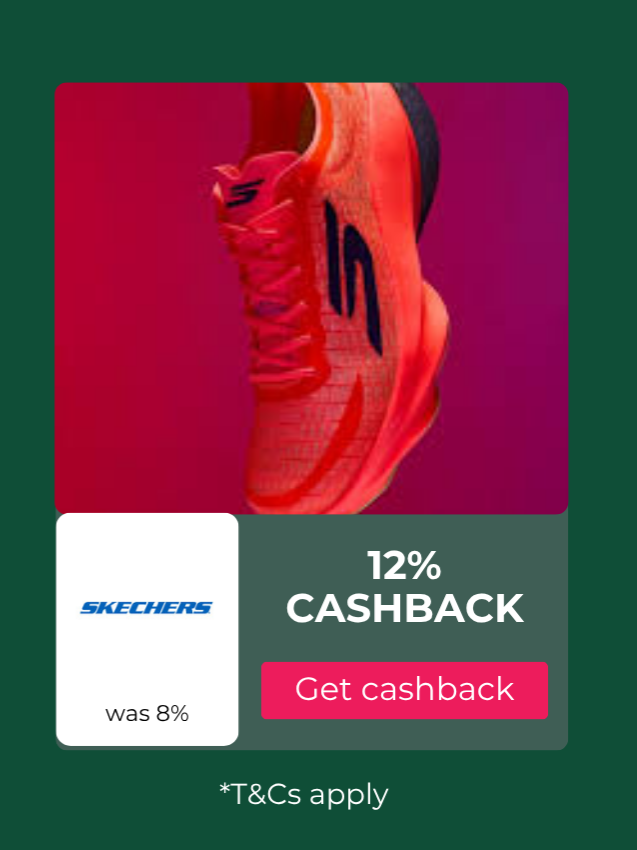Select the large S logo on shoe side
This screenshot has width=637, height=850.
point(353,277)
